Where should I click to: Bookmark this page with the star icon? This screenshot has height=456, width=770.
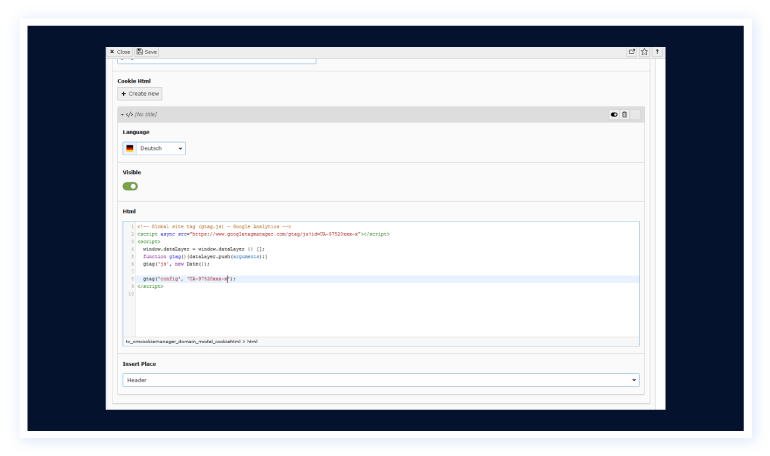645,52
